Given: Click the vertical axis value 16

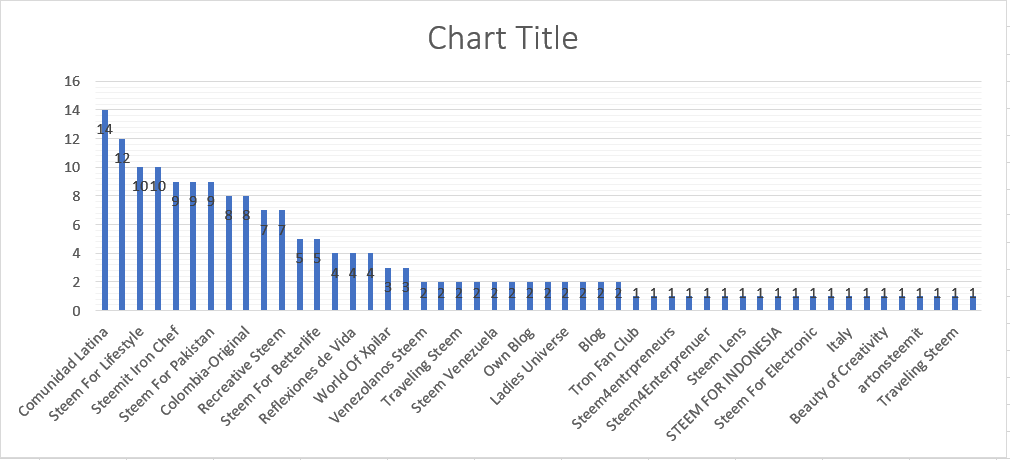Looking at the screenshot, I should [71, 82].
